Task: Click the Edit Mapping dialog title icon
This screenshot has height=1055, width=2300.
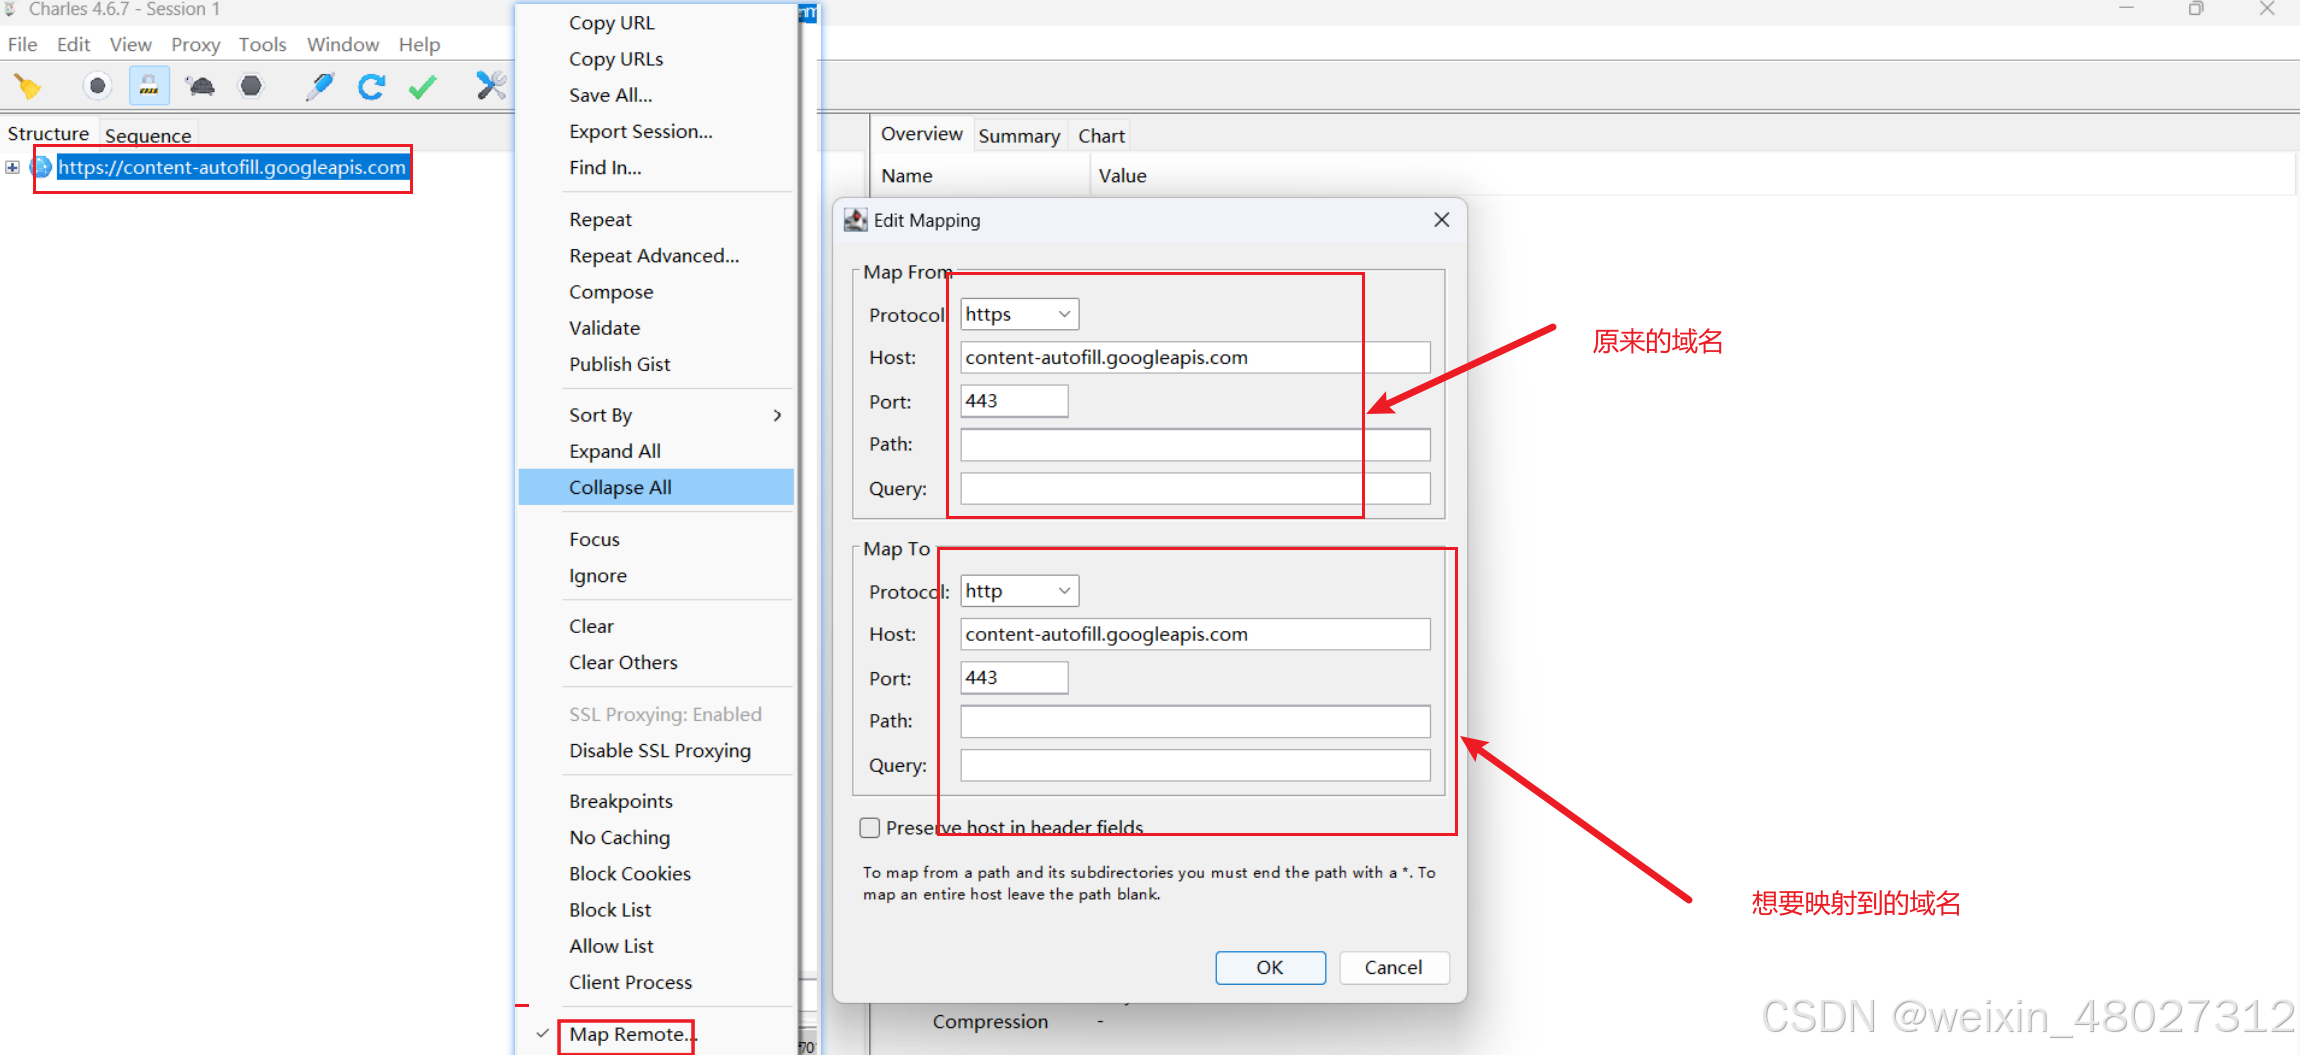Action: coord(855,220)
